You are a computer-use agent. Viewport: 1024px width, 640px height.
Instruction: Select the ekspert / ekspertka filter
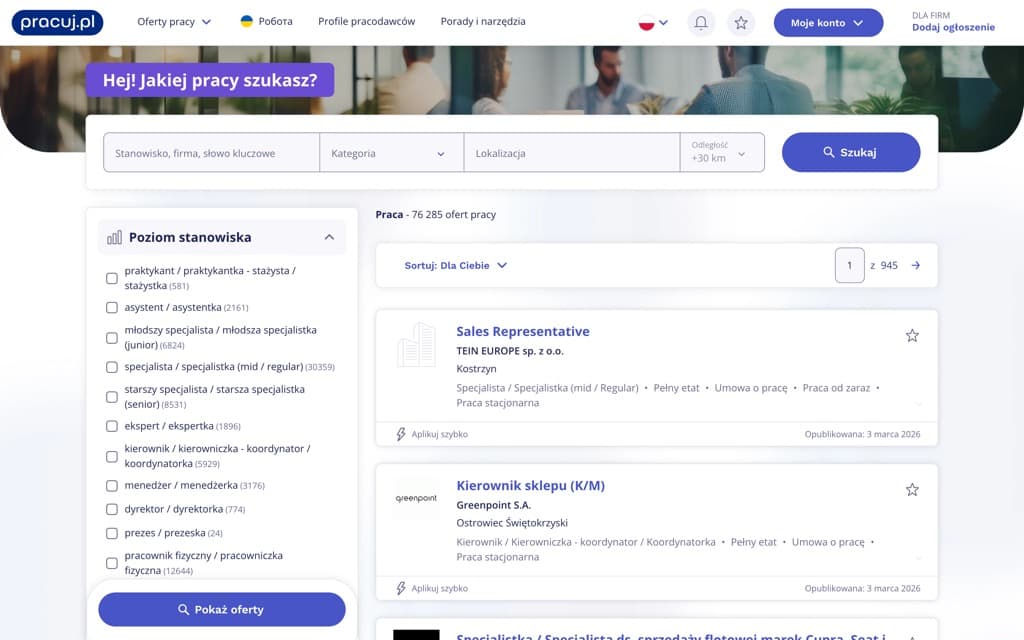111,425
